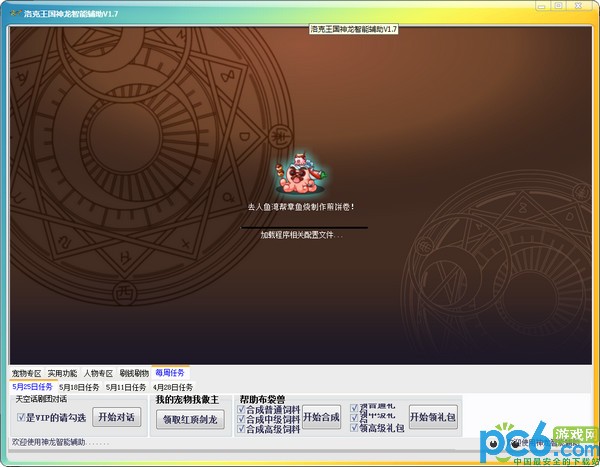Click the 加载程序相关配置文件 loading text
600x467 pixels.
pos(302,235)
